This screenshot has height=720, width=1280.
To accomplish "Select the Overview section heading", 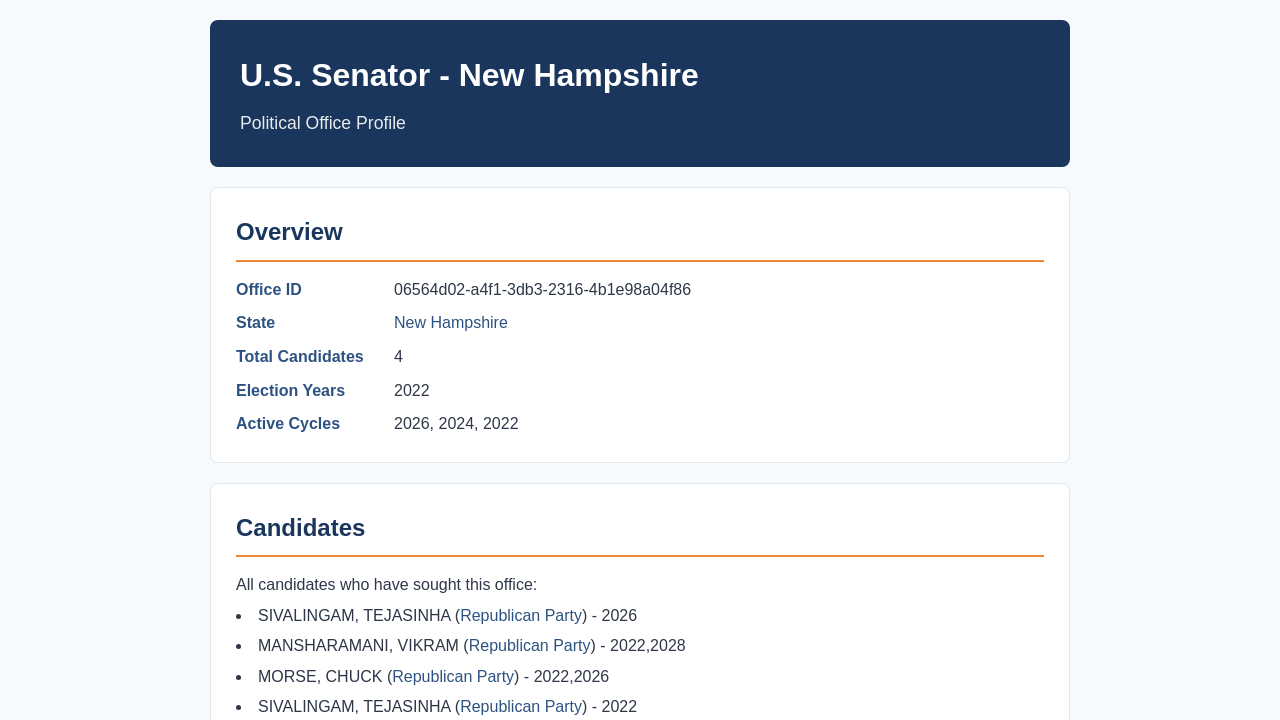I will click(x=289, y=232).
